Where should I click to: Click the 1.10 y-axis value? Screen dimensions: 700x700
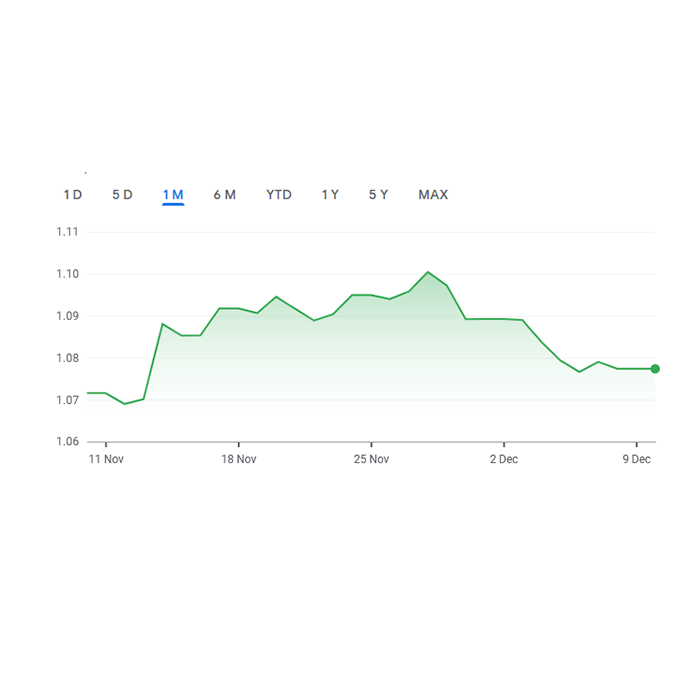point(68,274)
